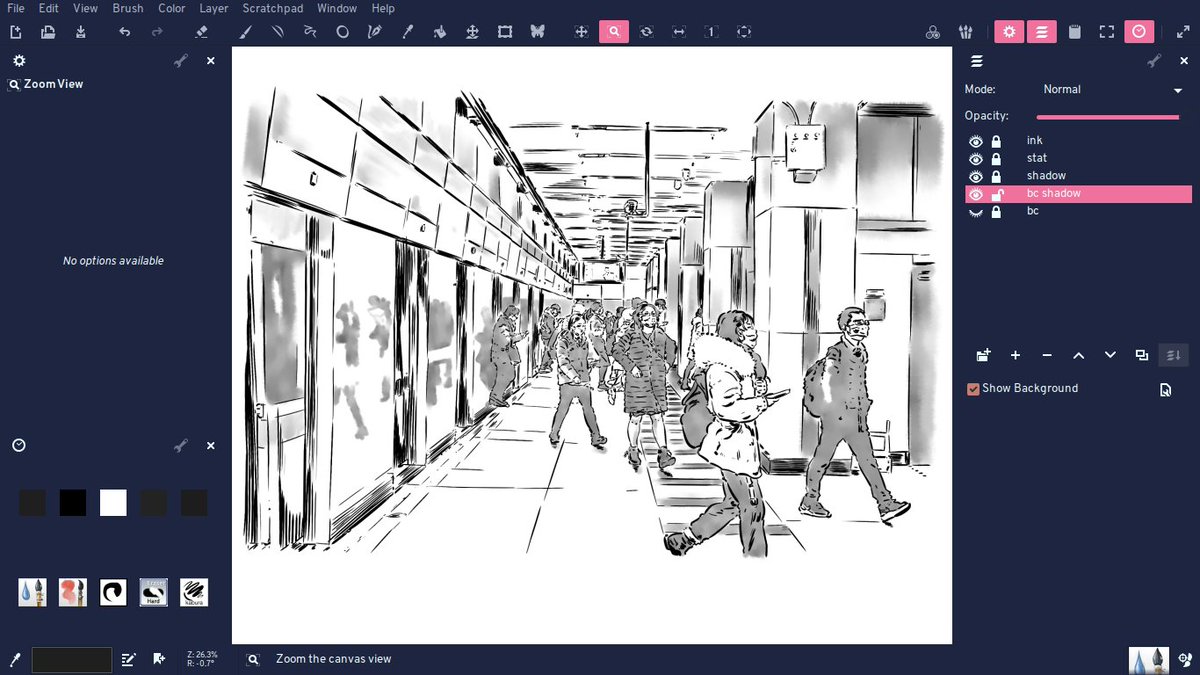1200x675 pixels.
Task: Lock the bc shadow layer padlock
Action: coord(996,194)
